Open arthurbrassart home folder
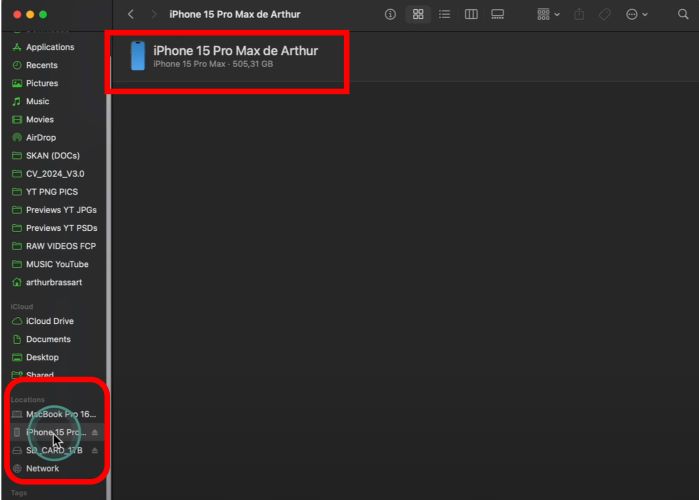 (53, 282)
